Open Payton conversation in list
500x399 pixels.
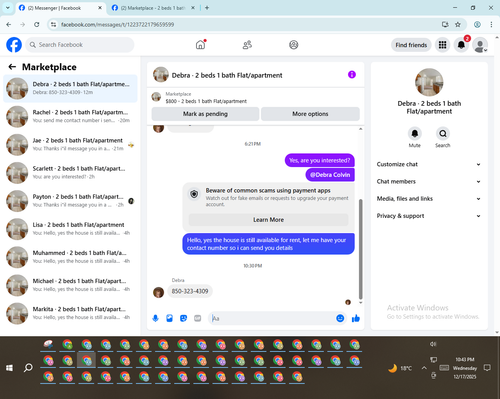point(70,201)
